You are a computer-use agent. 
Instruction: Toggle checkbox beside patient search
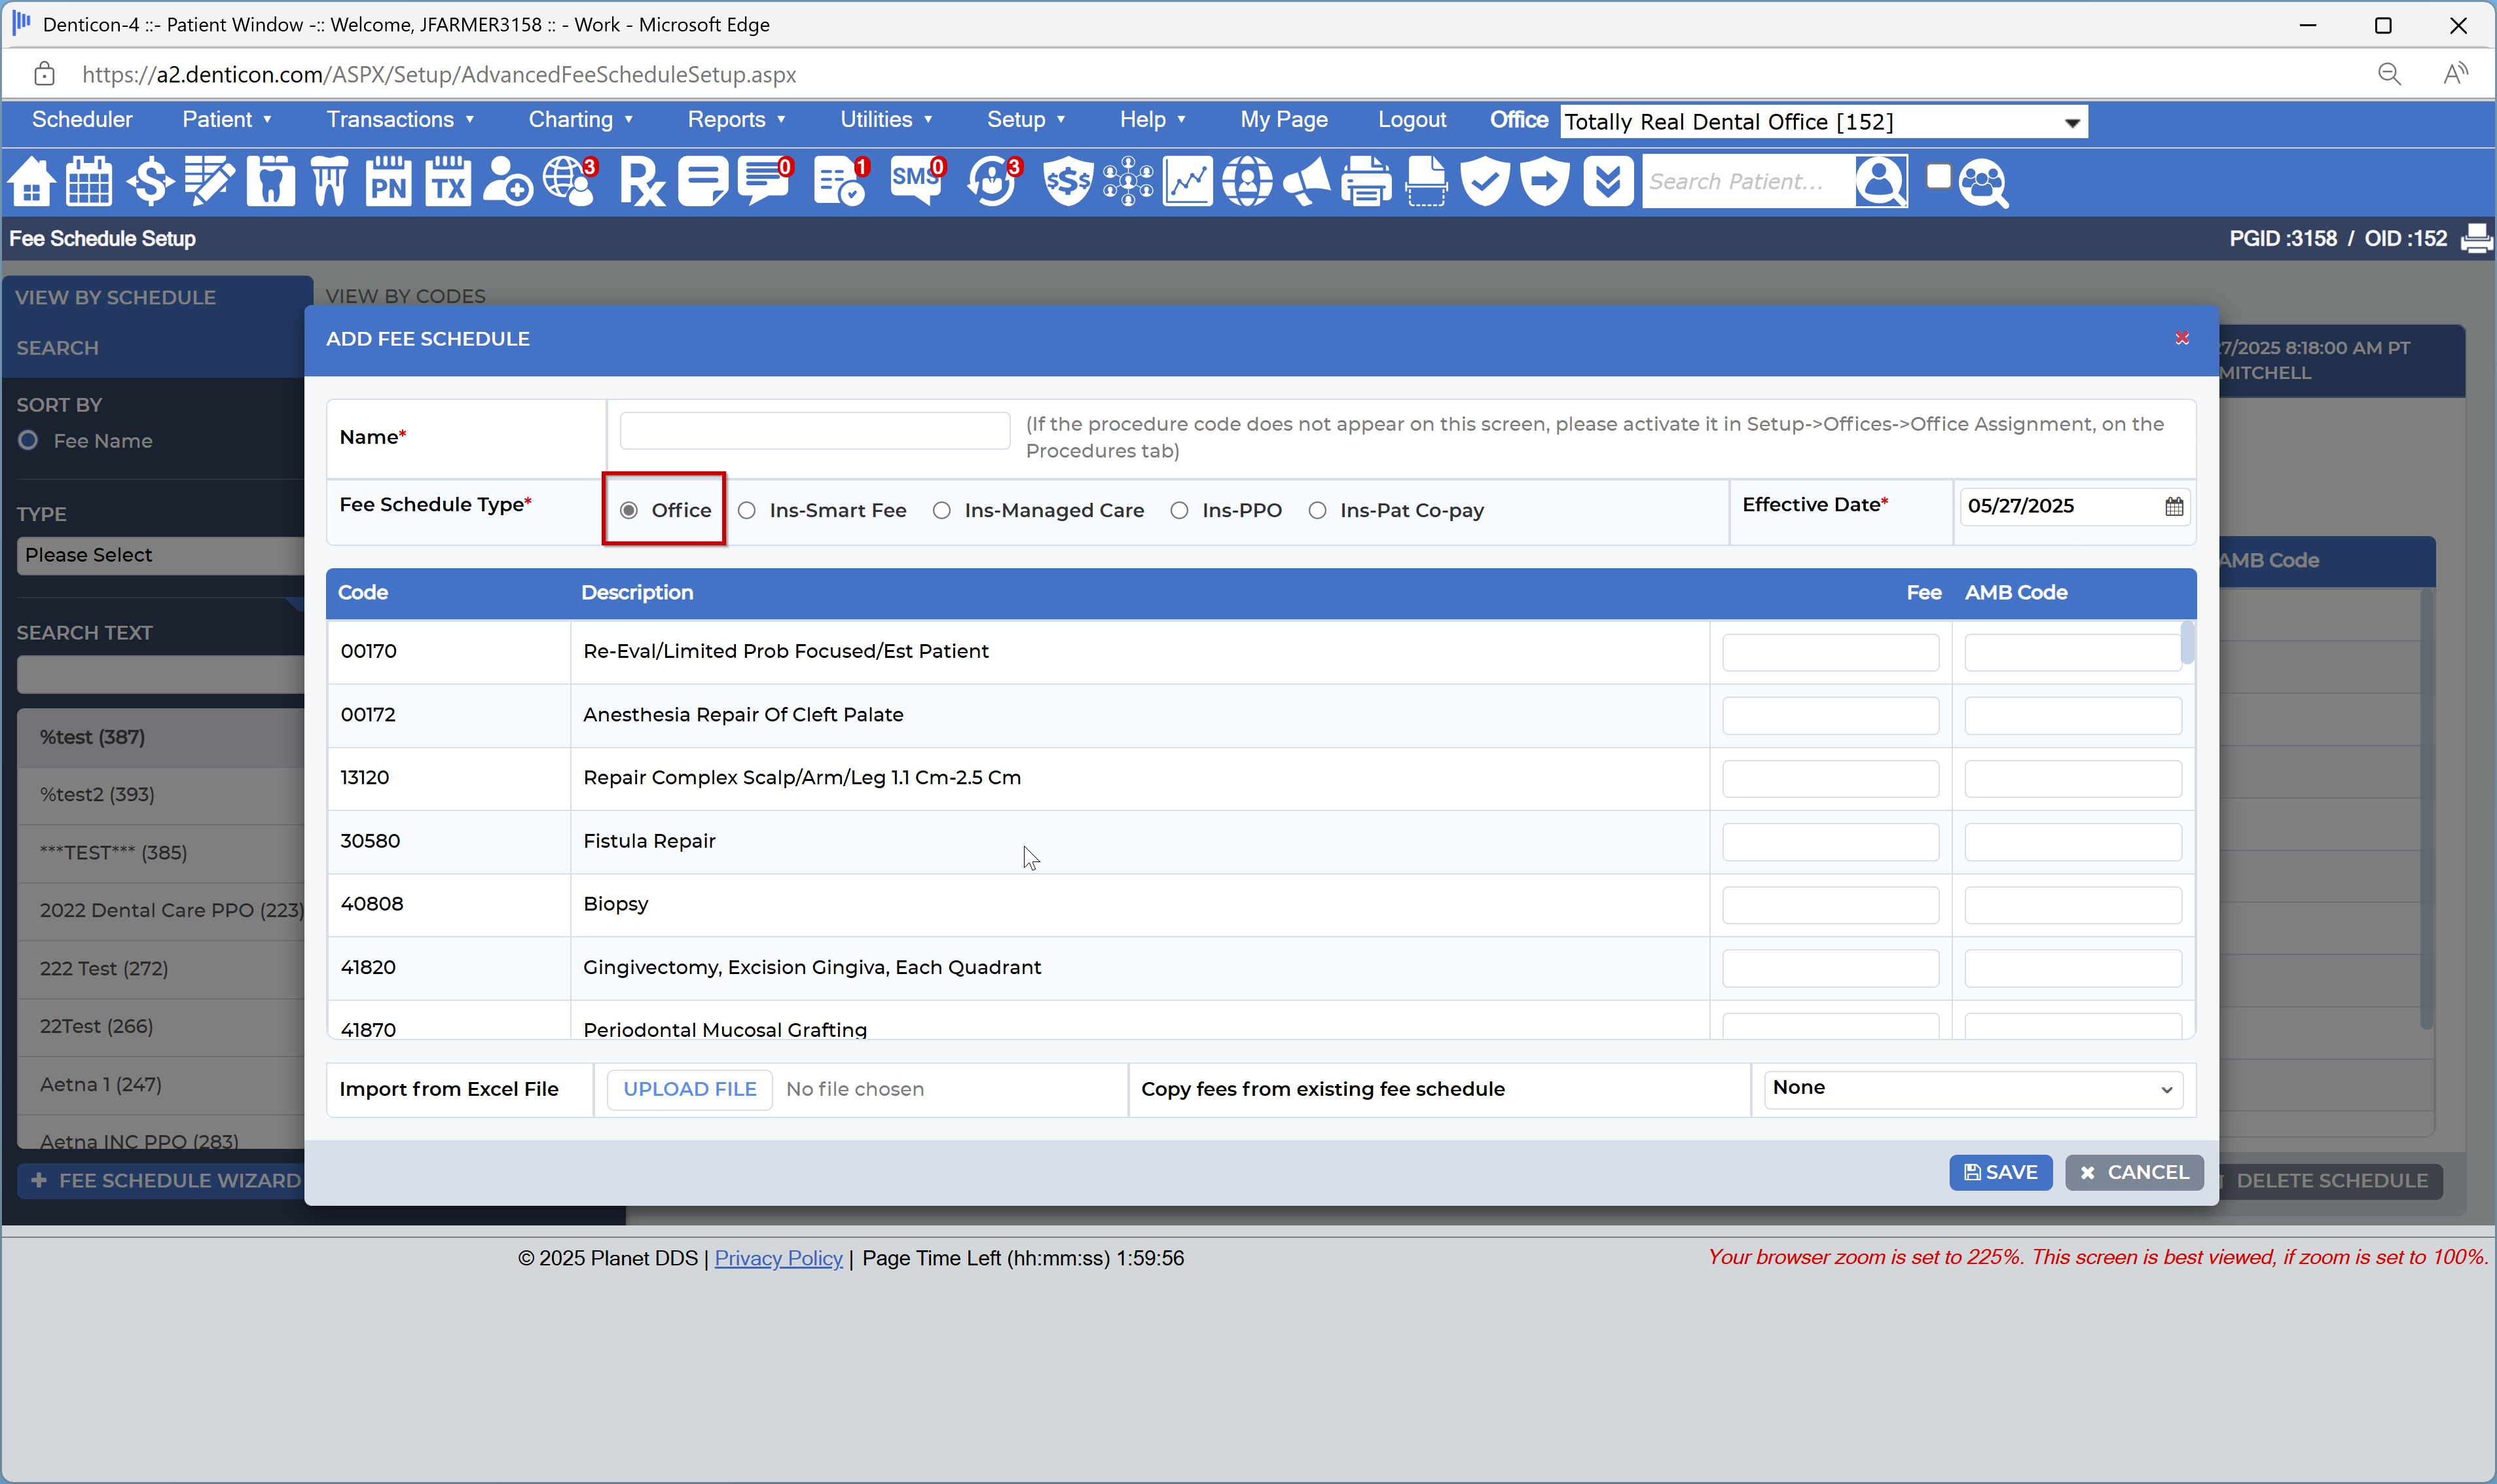pyautogui.click(x=1939, y=177)
